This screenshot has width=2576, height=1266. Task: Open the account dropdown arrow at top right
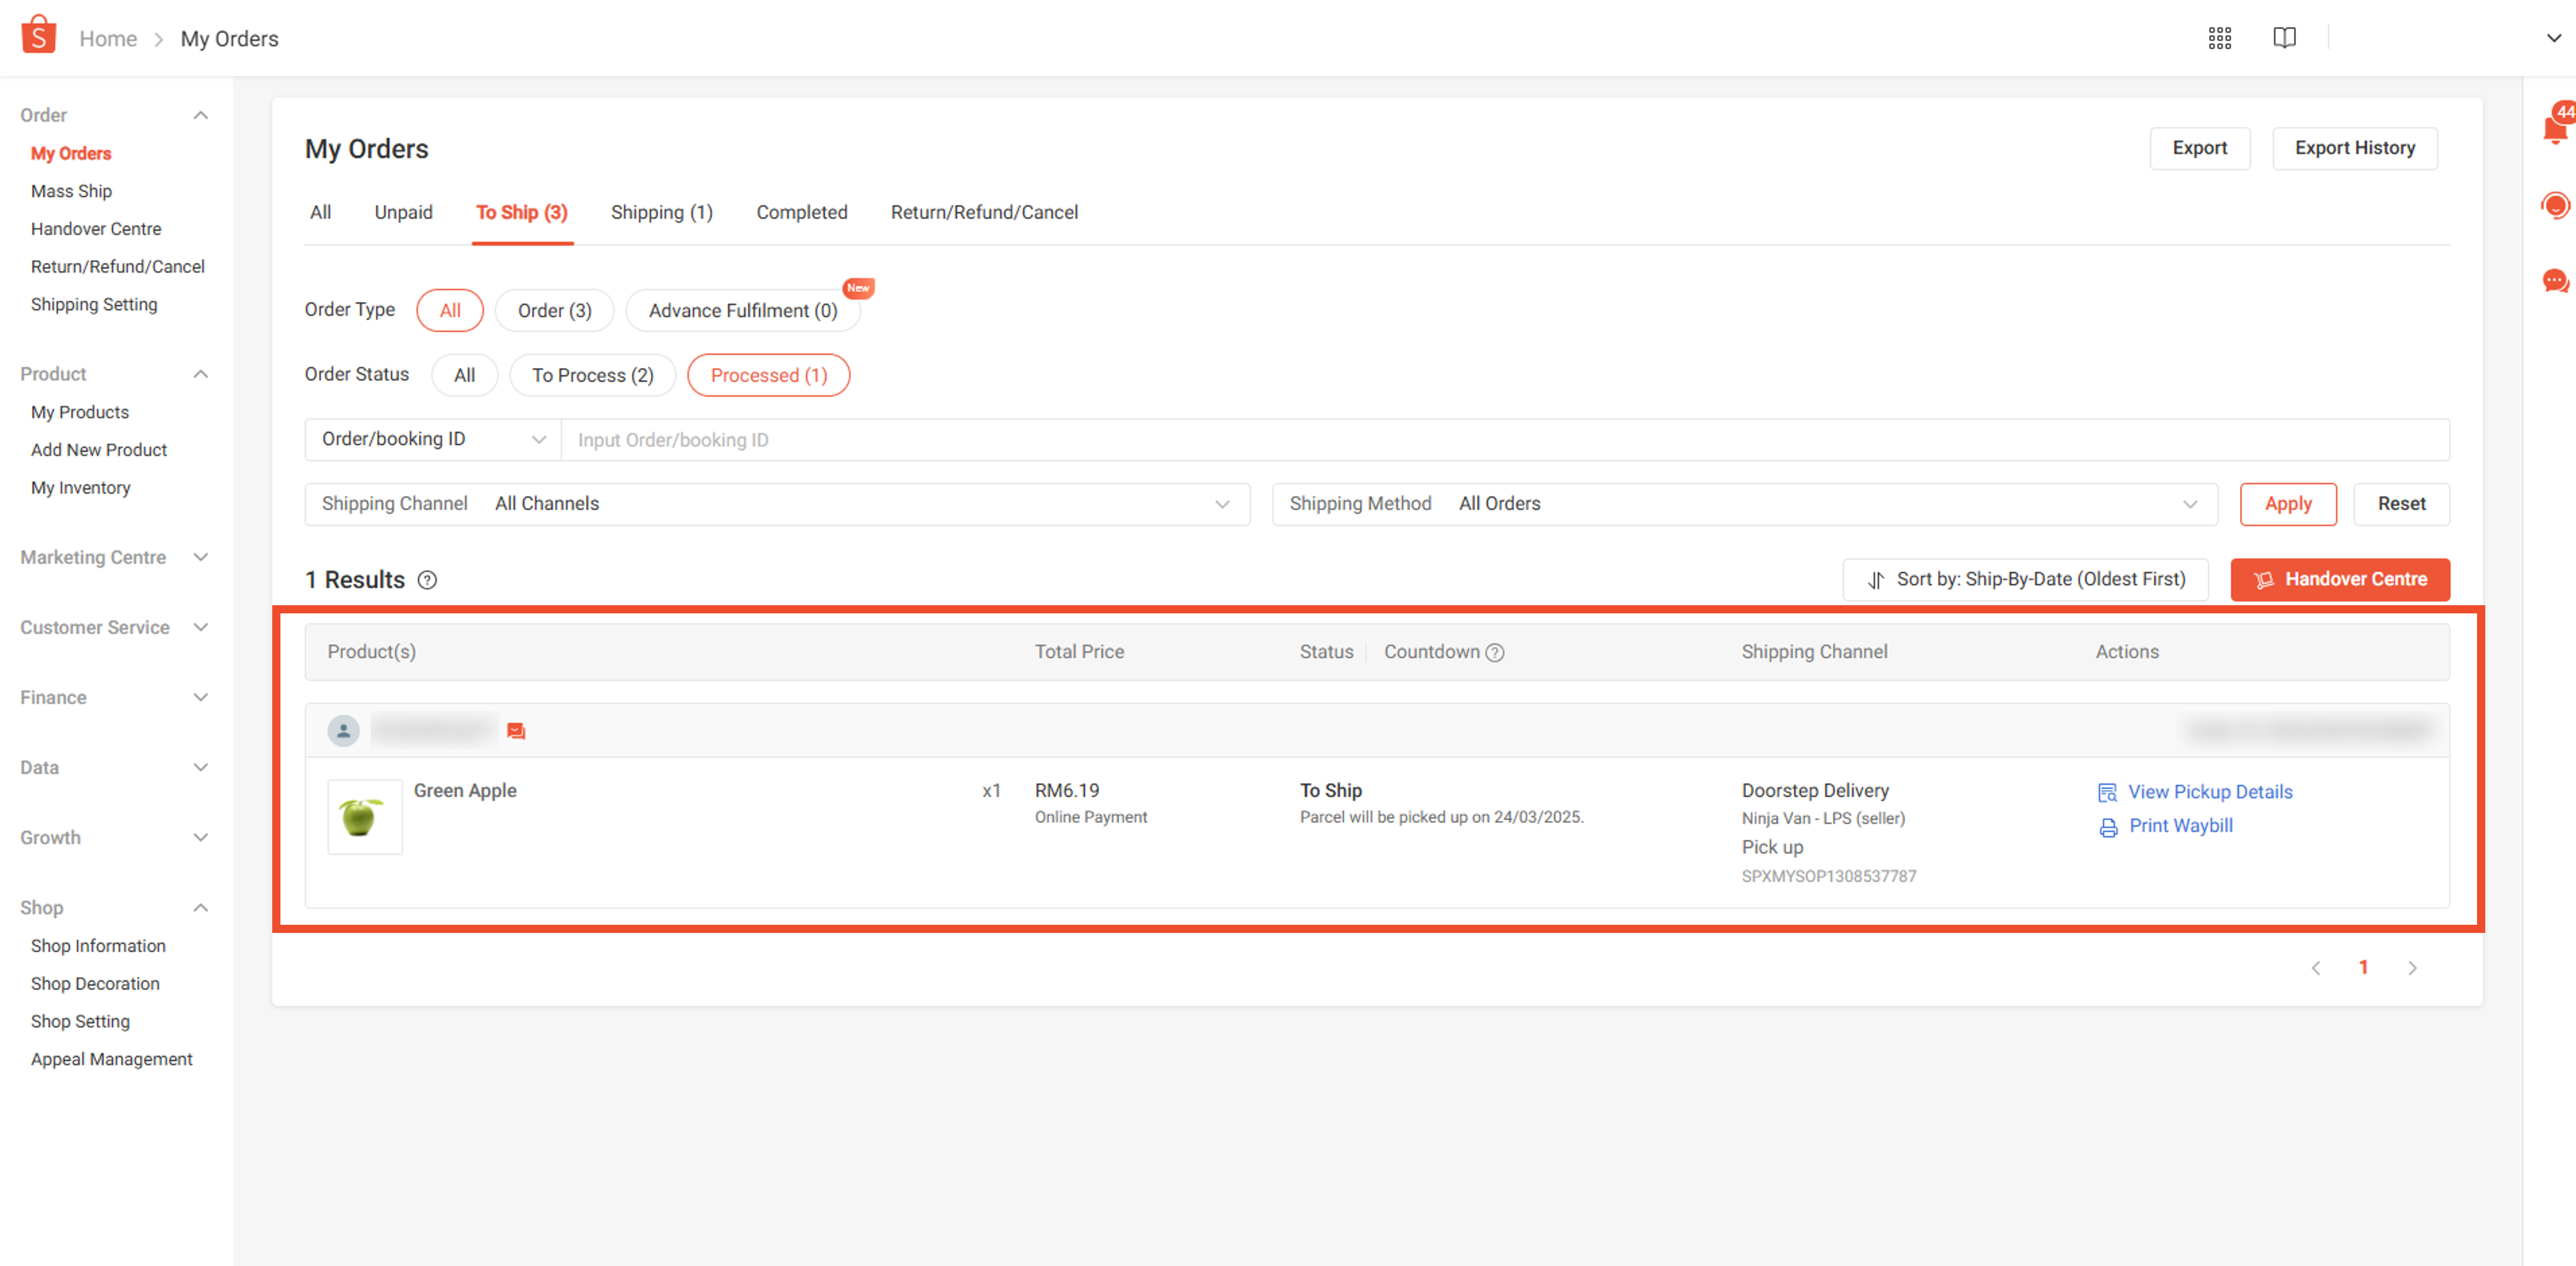[x=2553, y=38]
